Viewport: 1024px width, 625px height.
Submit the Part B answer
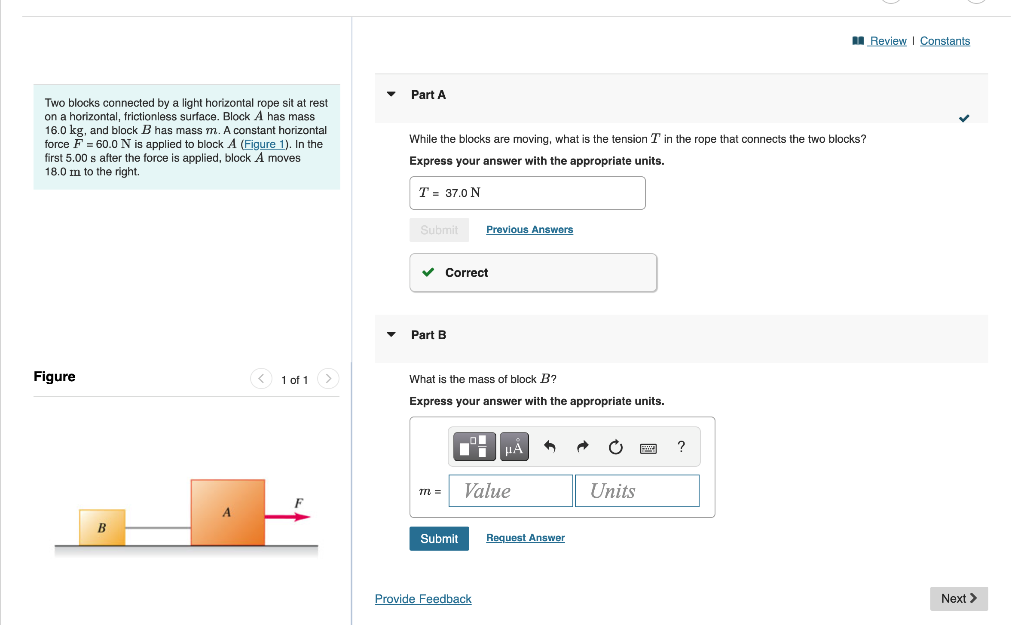pyautogui.click(x=439, y=538)
